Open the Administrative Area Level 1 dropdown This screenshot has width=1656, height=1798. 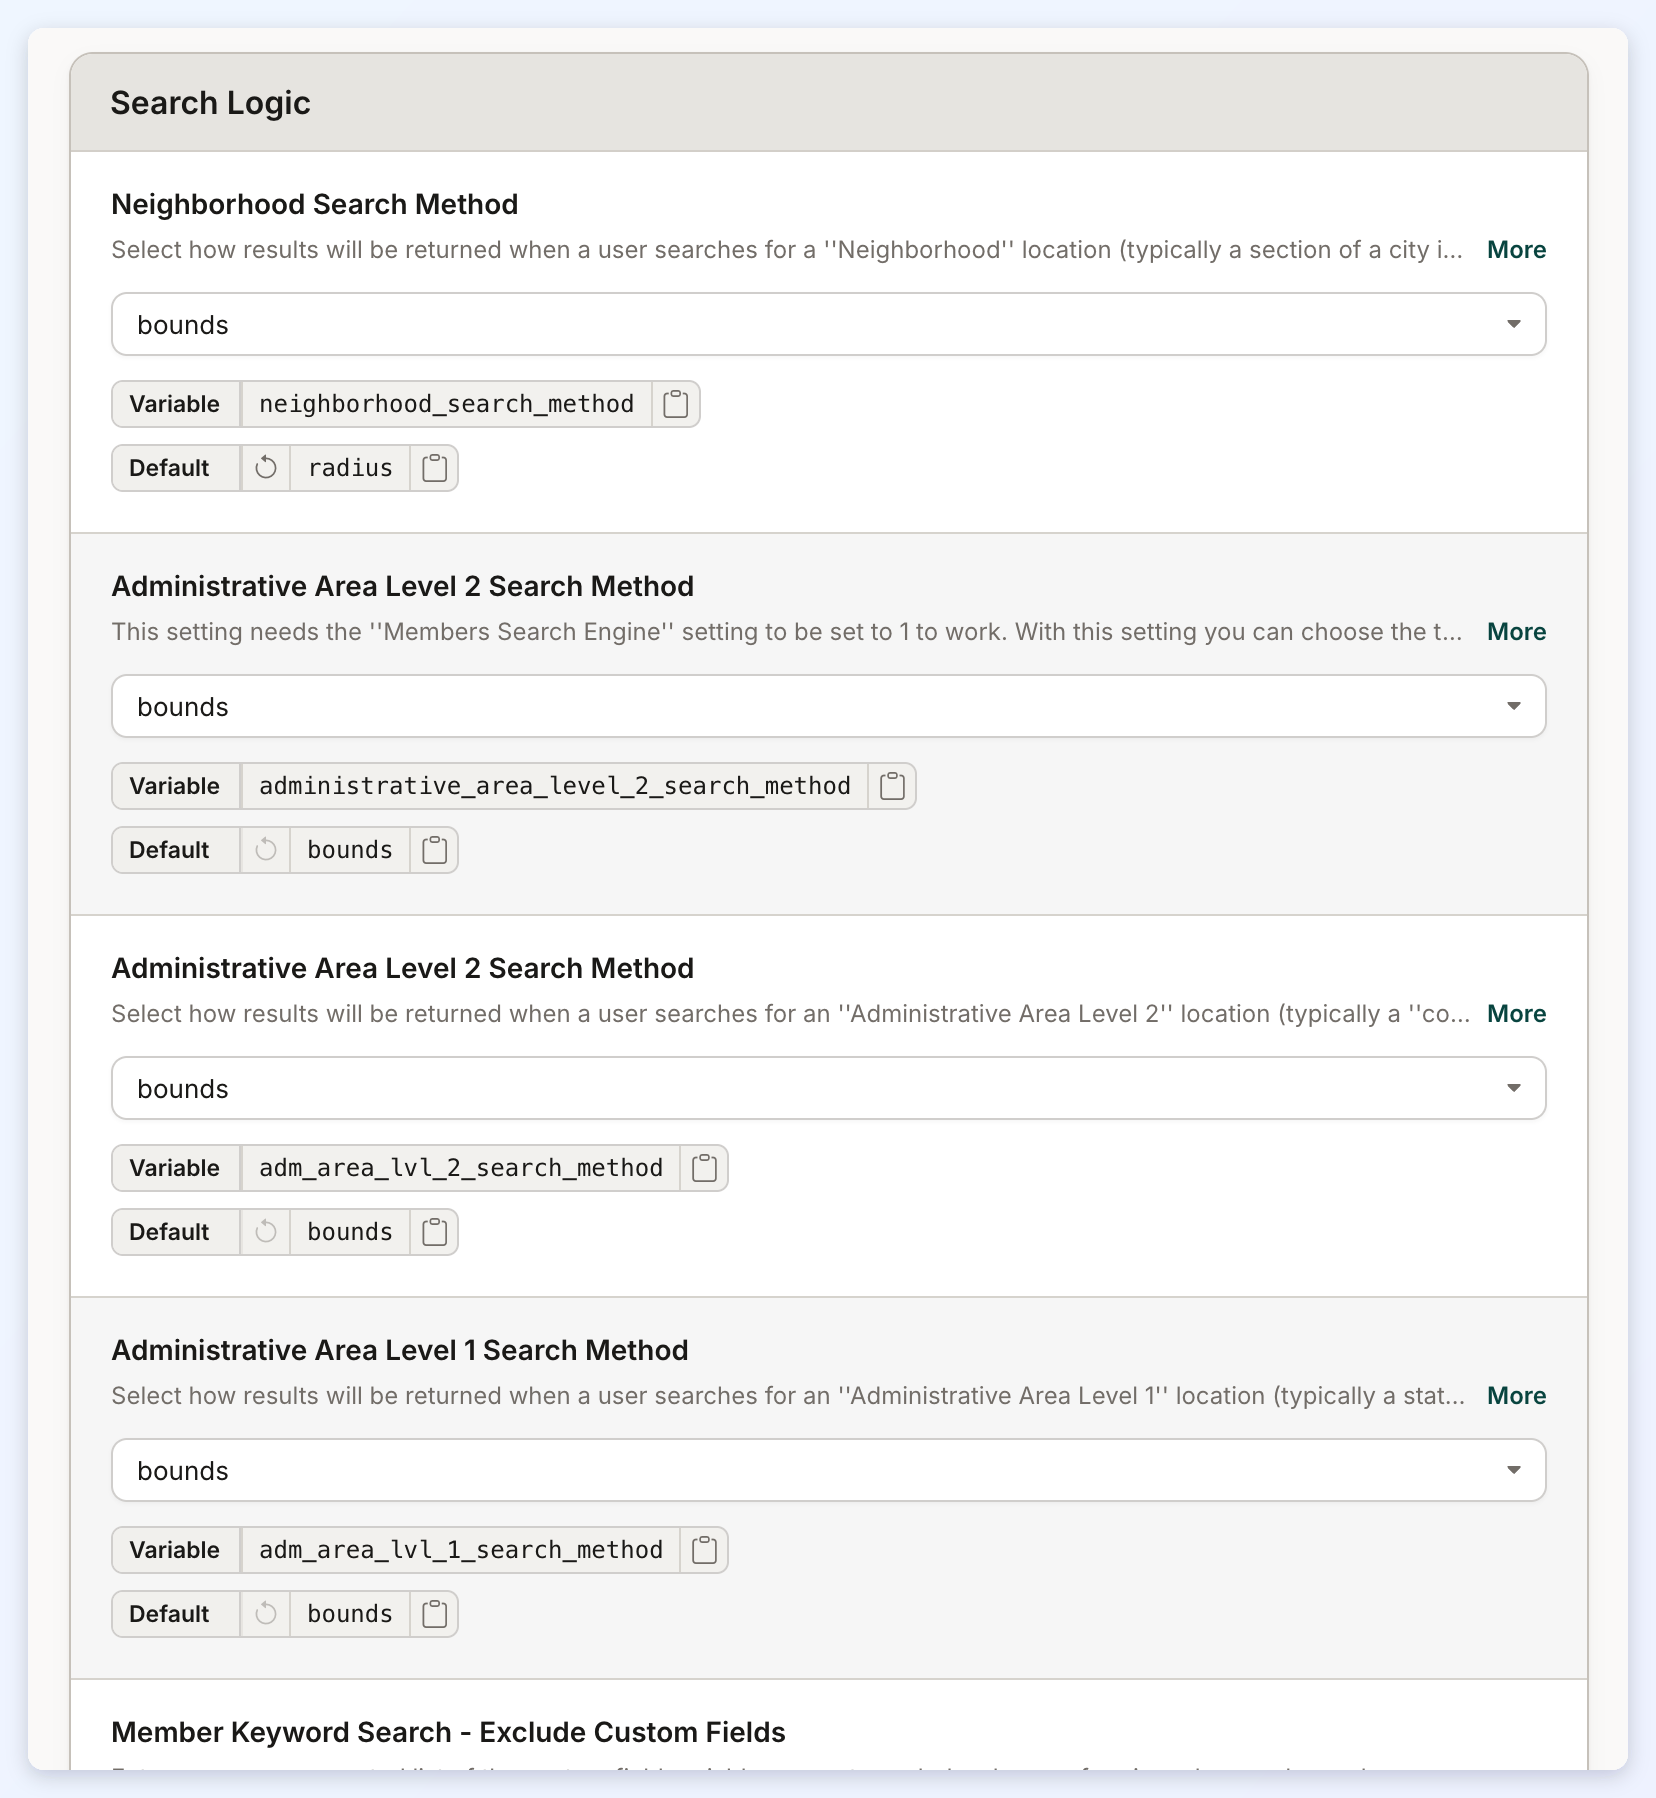point(829,1470)
